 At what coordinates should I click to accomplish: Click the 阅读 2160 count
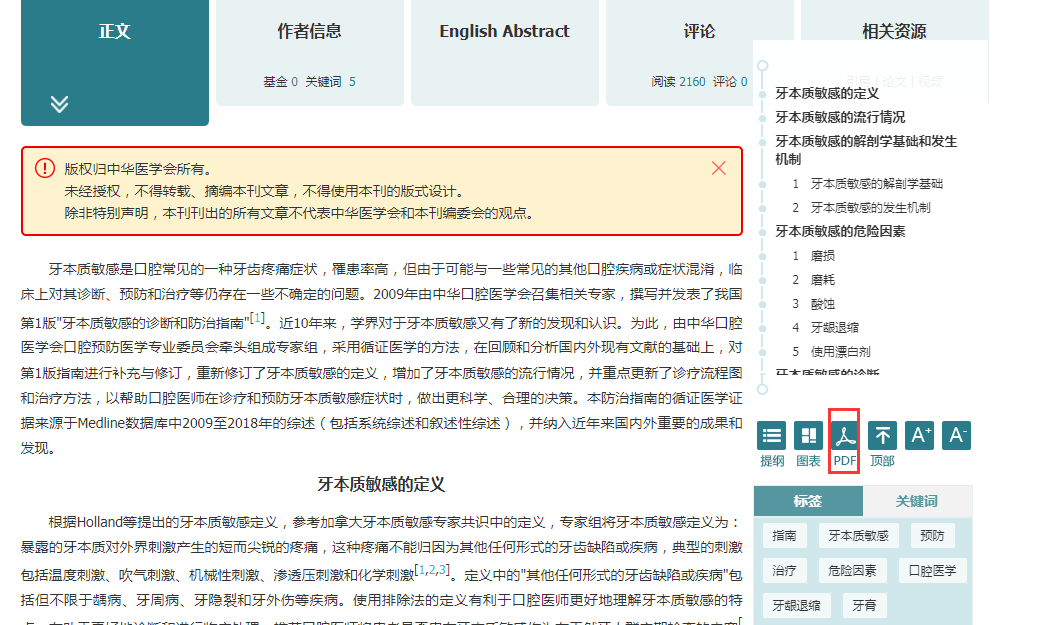pos(678,82)
